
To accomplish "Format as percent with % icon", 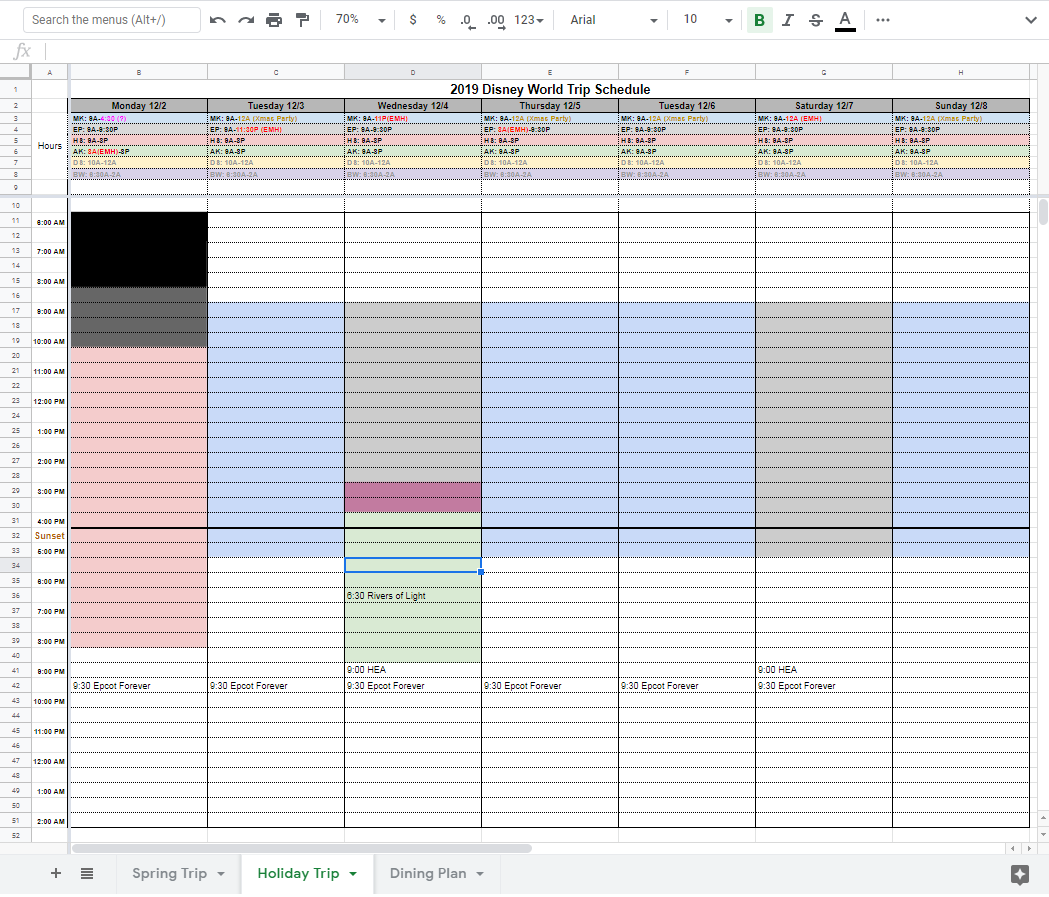I will tap(441, 20).
